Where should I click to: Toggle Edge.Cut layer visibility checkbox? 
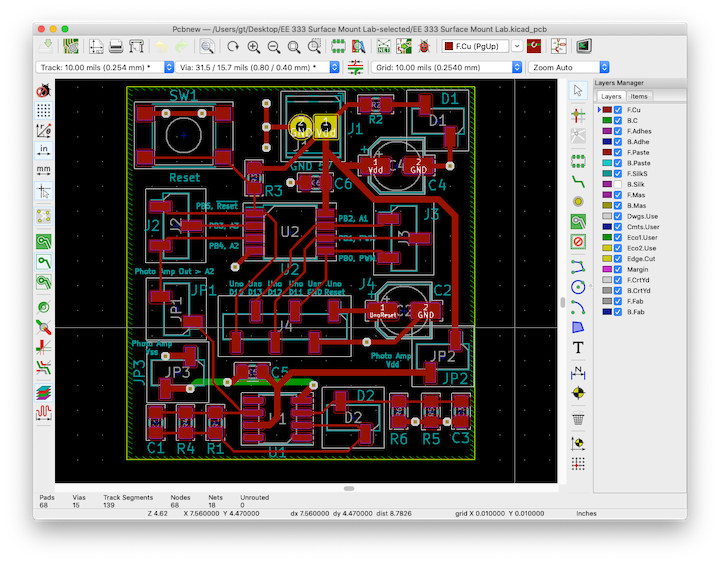(618, 258)
